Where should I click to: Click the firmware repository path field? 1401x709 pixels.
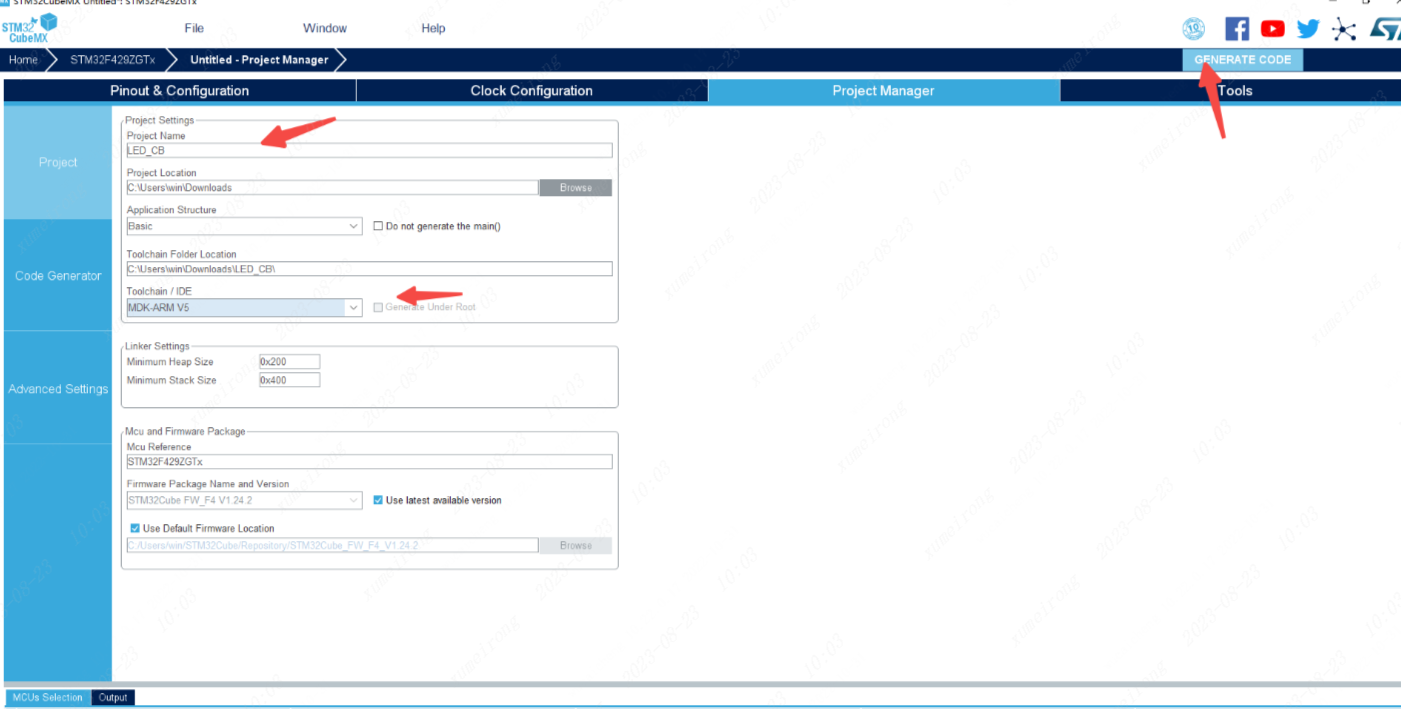pyautogui.click(x=332, y=546)
